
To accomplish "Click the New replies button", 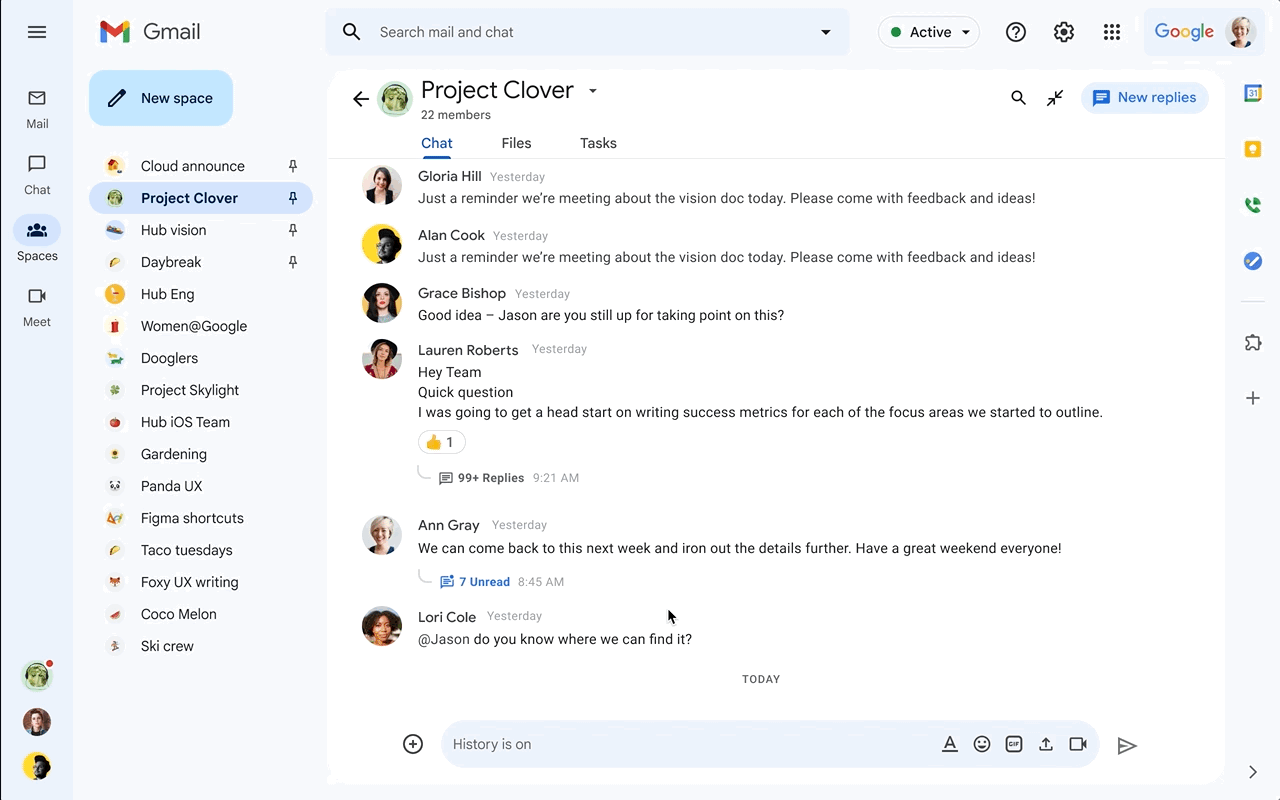I will tap(1144, 97).
